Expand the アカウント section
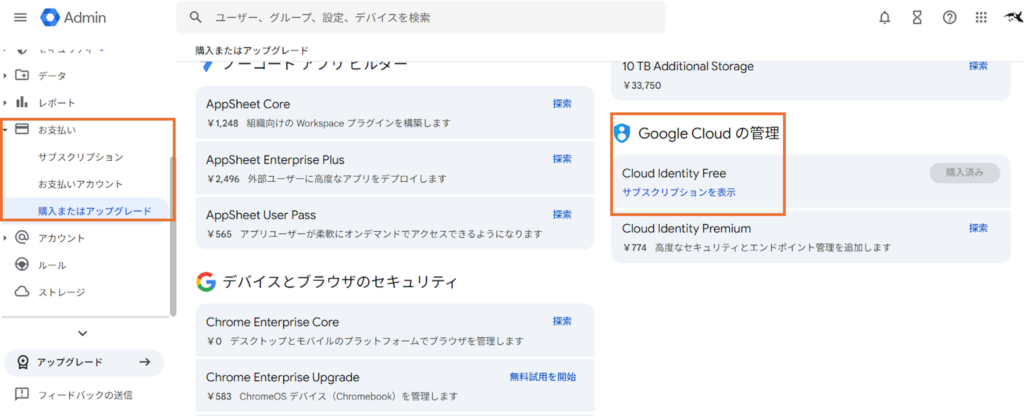This screenshot has height=416, width=1024. tap(6, 238)
